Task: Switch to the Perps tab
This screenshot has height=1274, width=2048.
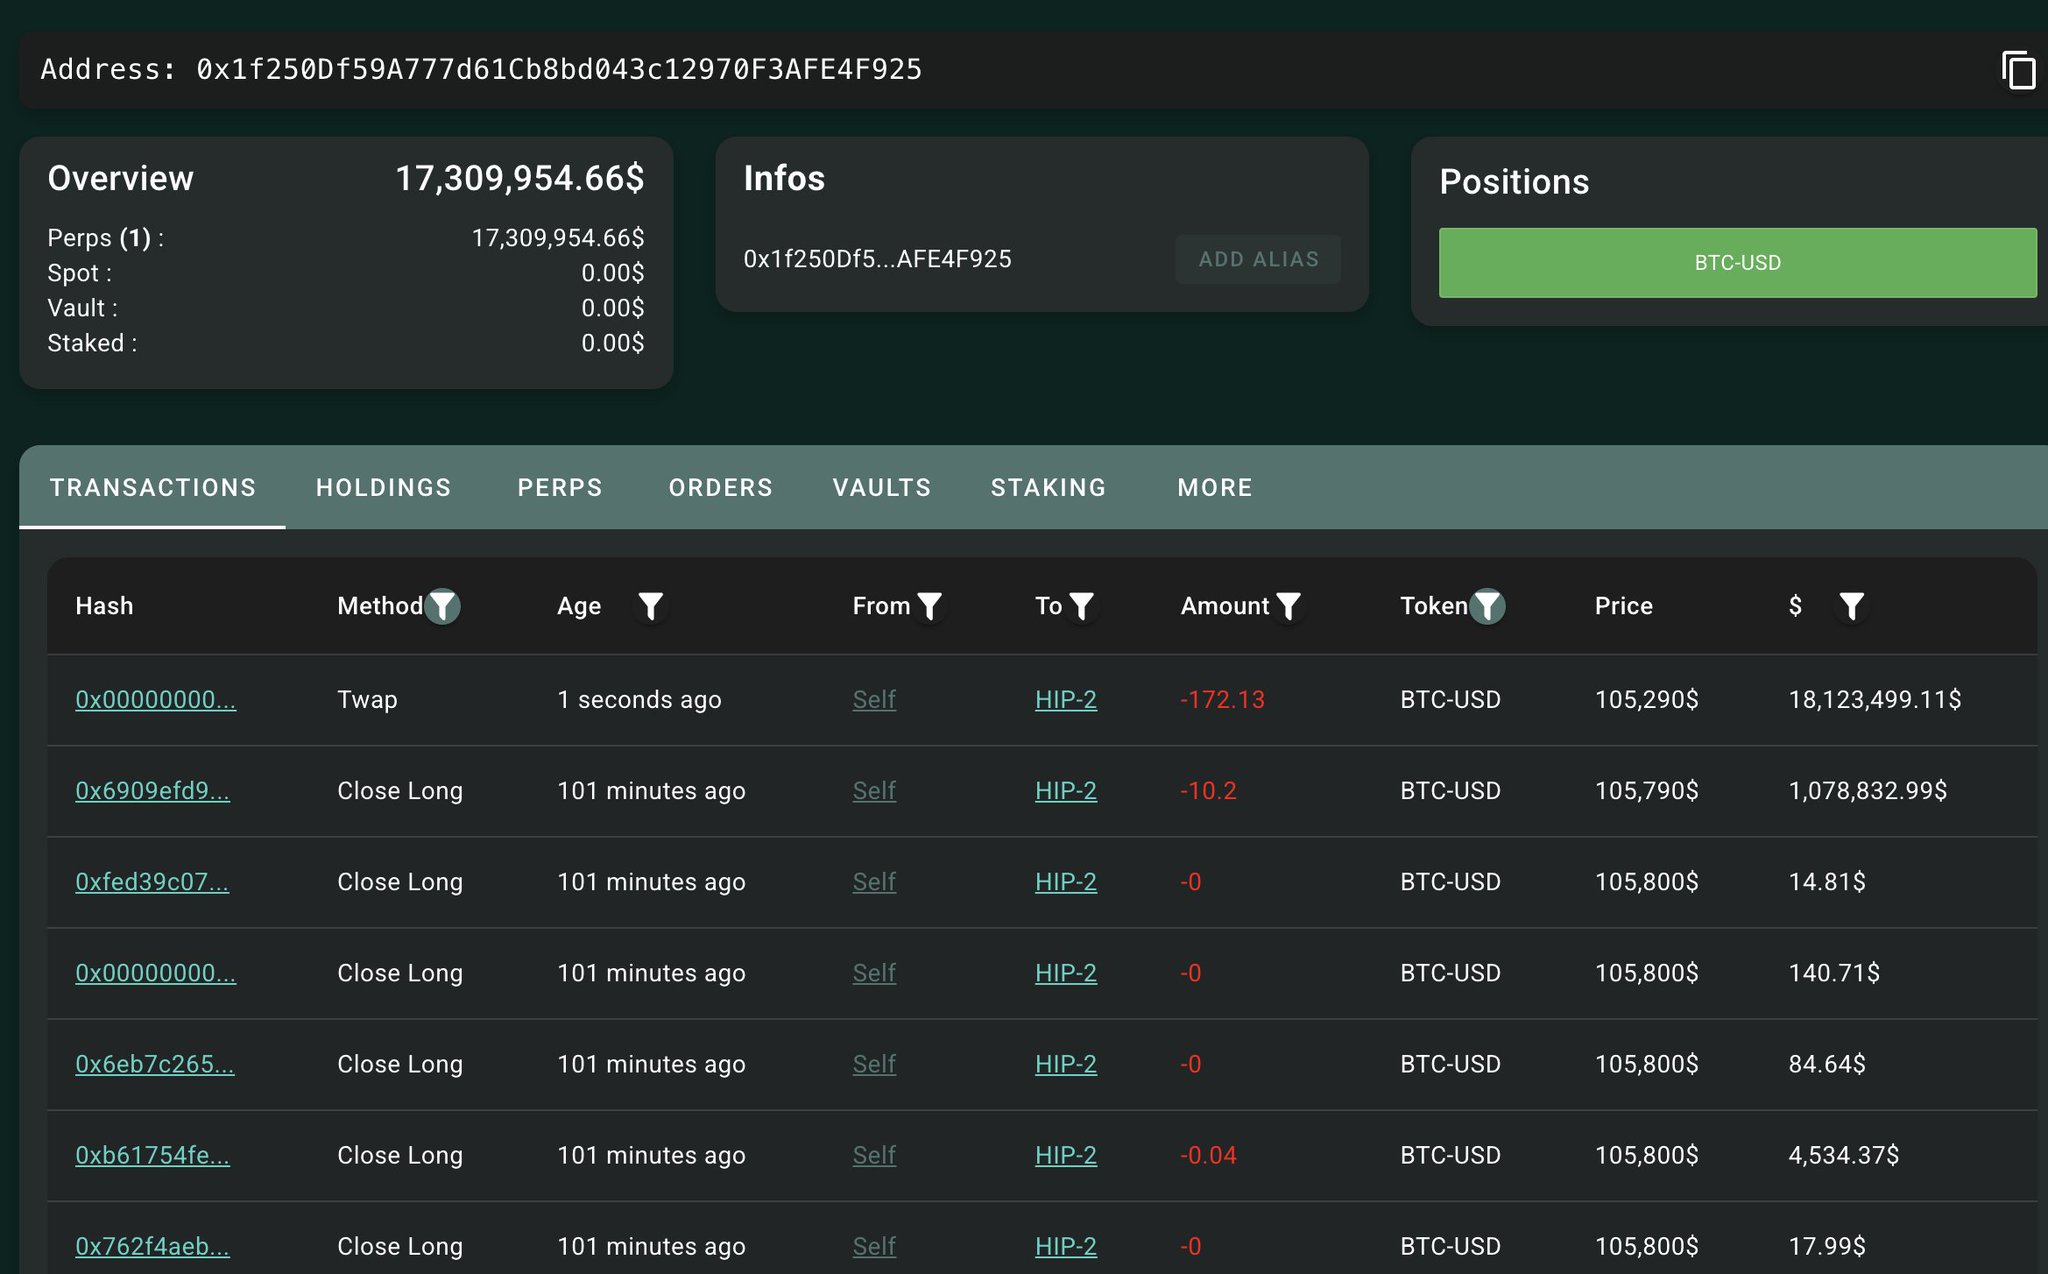Action: pos(560,488)
